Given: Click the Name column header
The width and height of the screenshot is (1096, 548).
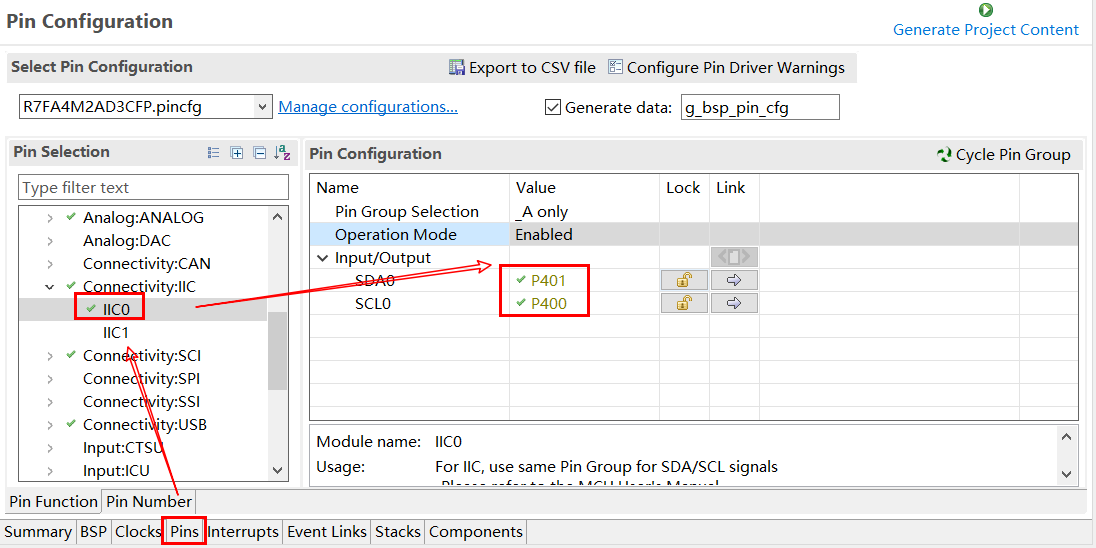Looking at the screenshot, I should click(338, 188).
